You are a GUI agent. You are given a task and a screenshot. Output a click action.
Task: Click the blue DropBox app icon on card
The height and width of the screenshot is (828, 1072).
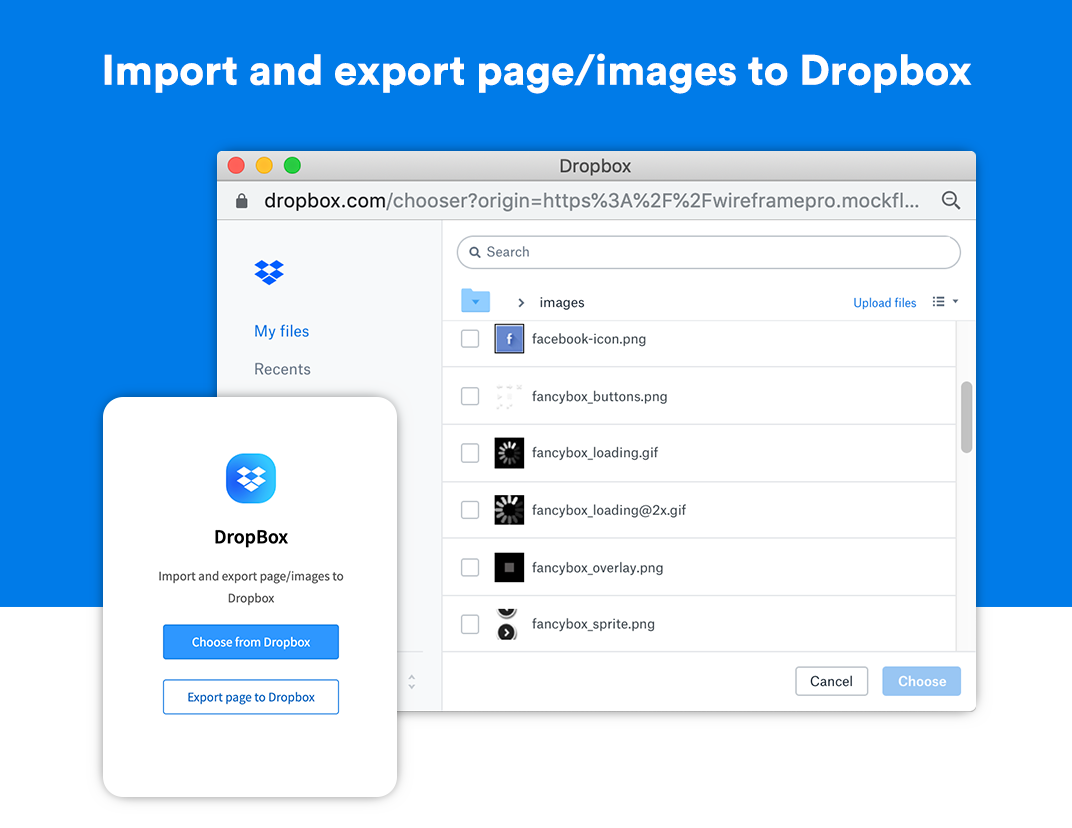(251, 478)
